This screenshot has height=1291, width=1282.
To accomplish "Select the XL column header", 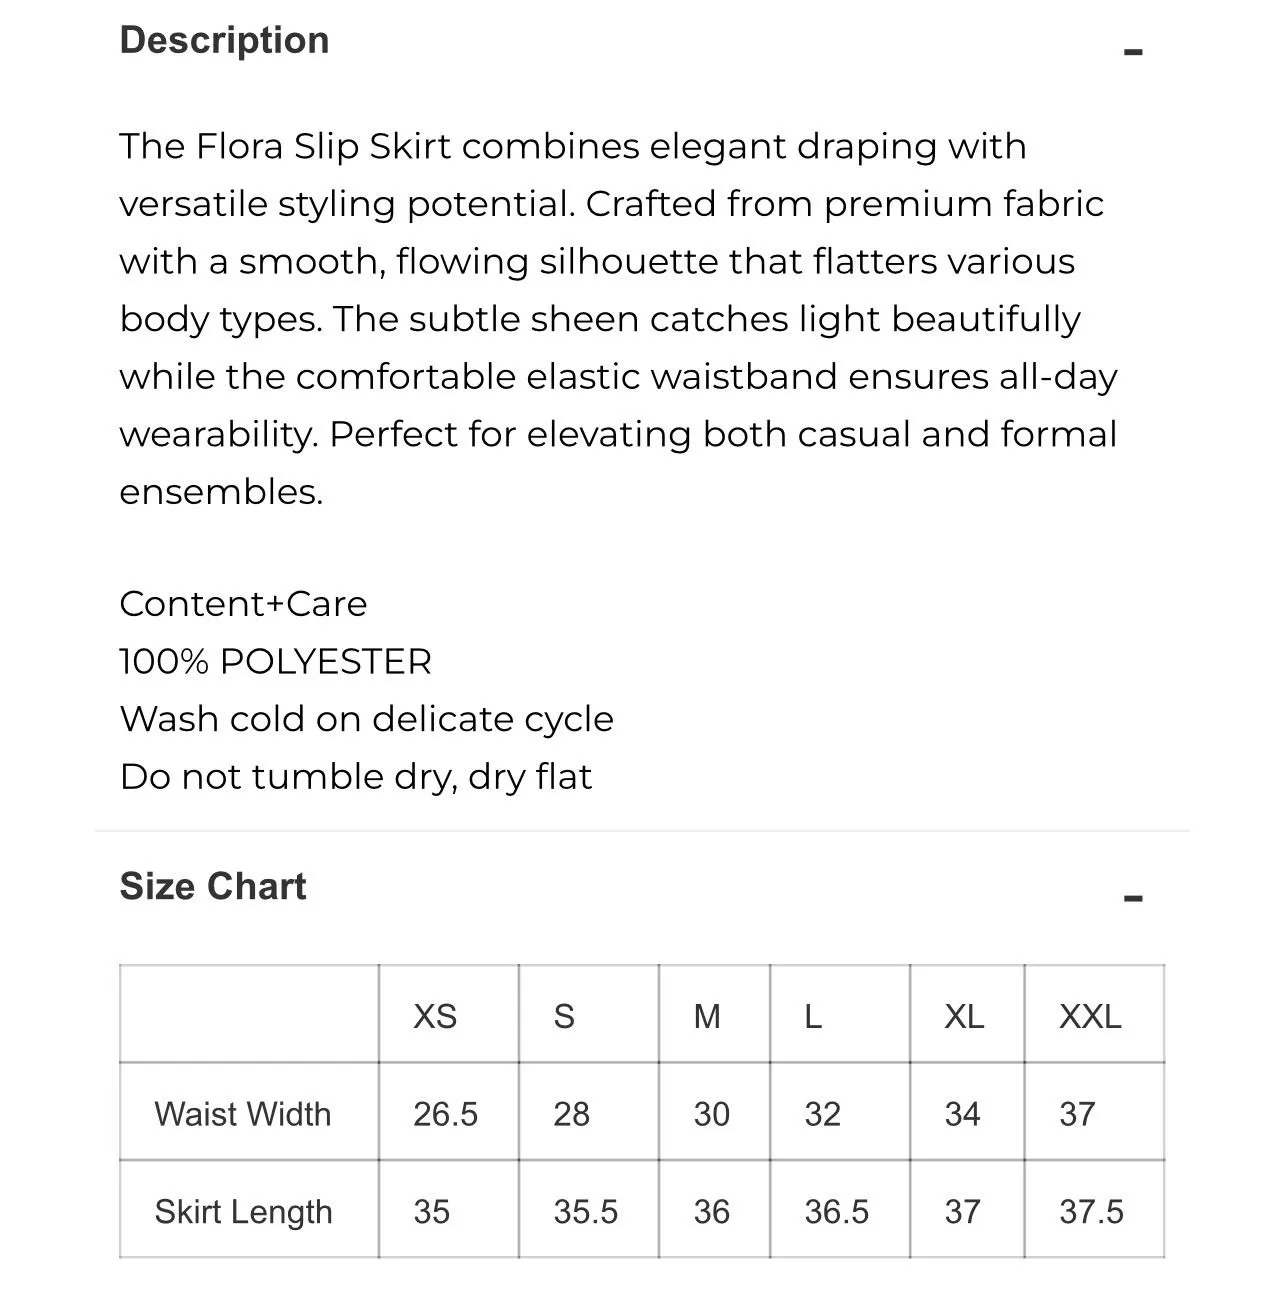I will coord(964,1016).
